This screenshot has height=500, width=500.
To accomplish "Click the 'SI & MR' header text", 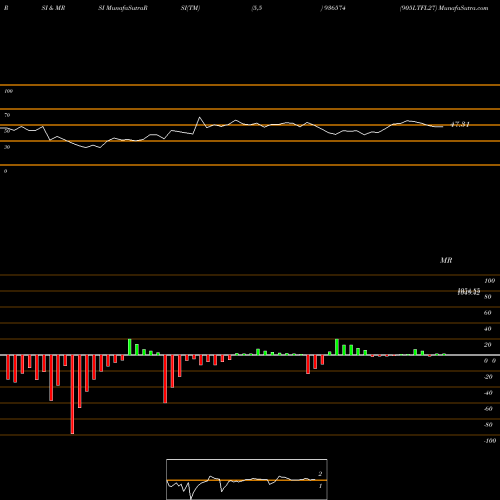I will 53,8.
